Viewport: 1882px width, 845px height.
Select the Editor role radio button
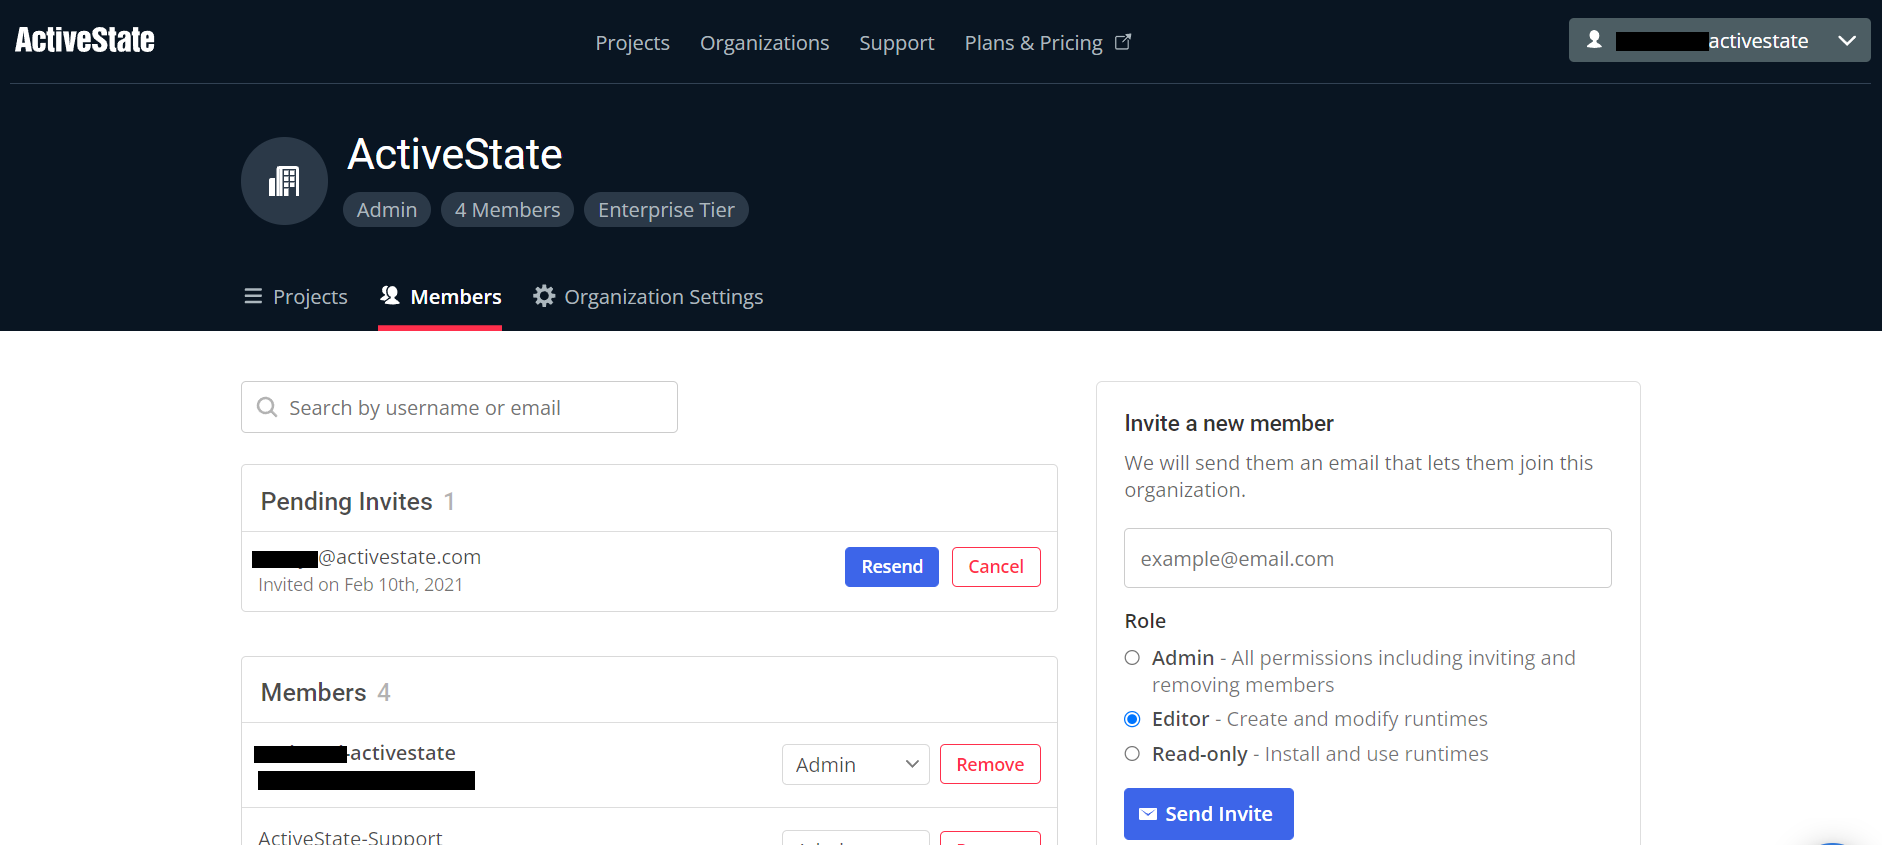pos(1132,719)
